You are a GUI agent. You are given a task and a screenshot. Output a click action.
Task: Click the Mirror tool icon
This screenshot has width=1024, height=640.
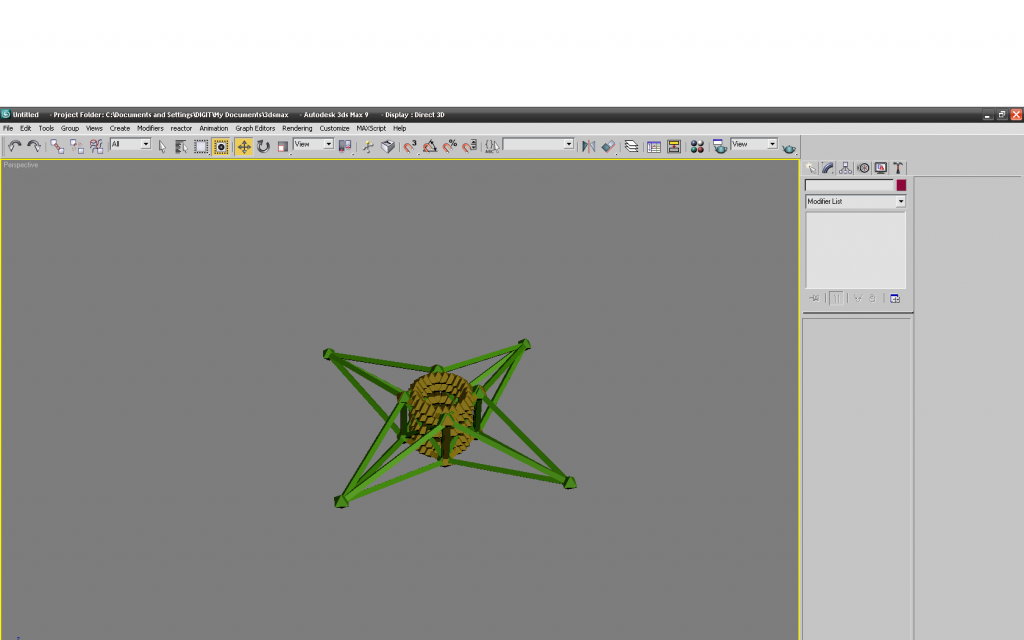click(588, 146)
